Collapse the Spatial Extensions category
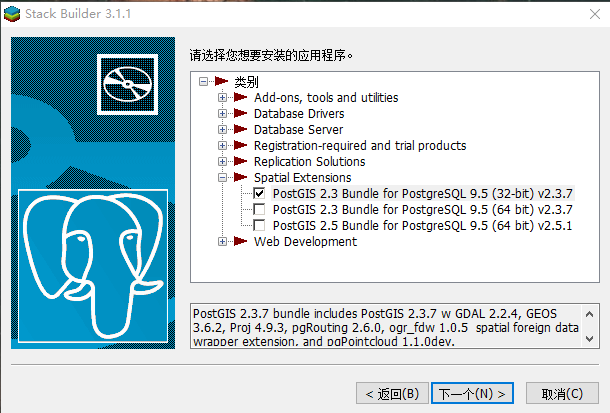This screenshot has height=413, width=610. click(223, 177)
